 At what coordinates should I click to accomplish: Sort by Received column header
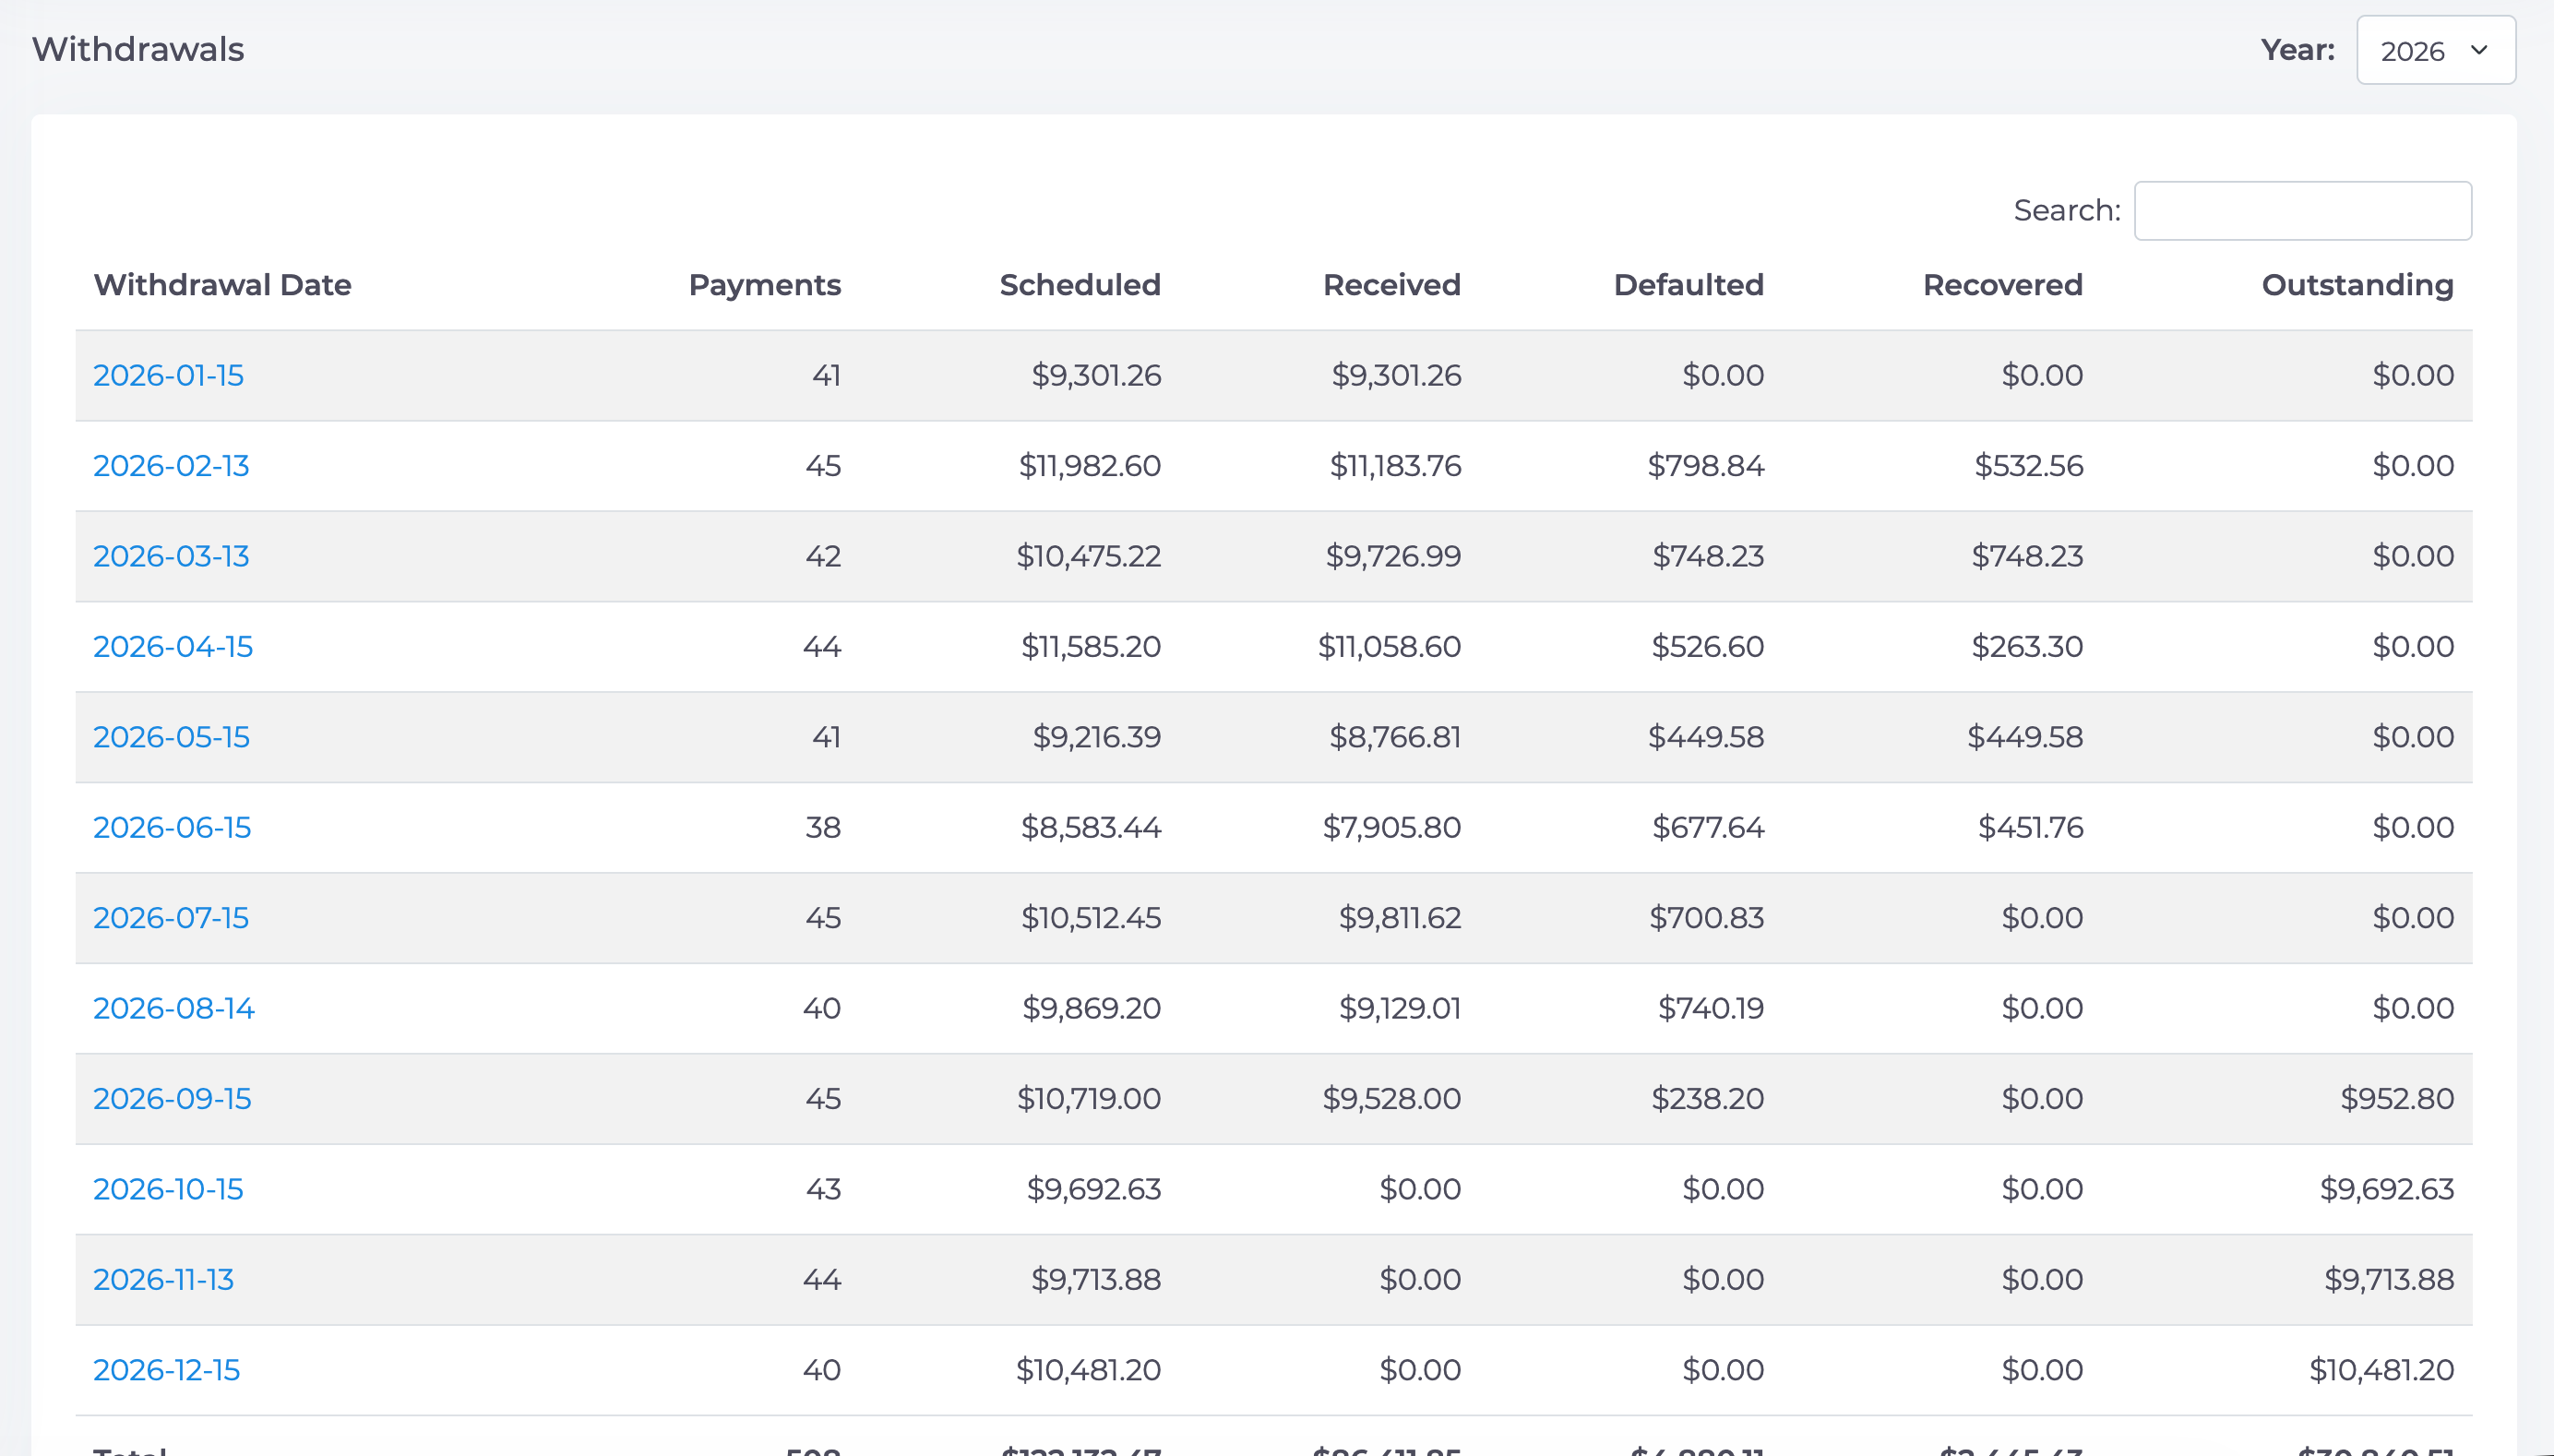[1392, 285]
